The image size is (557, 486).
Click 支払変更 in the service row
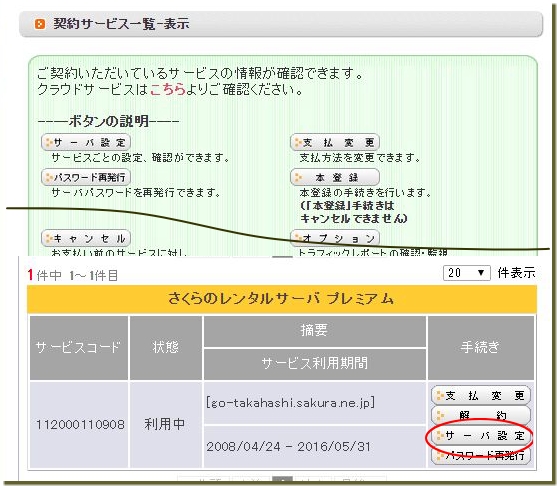pyautogui.click(x=481, y=395)
